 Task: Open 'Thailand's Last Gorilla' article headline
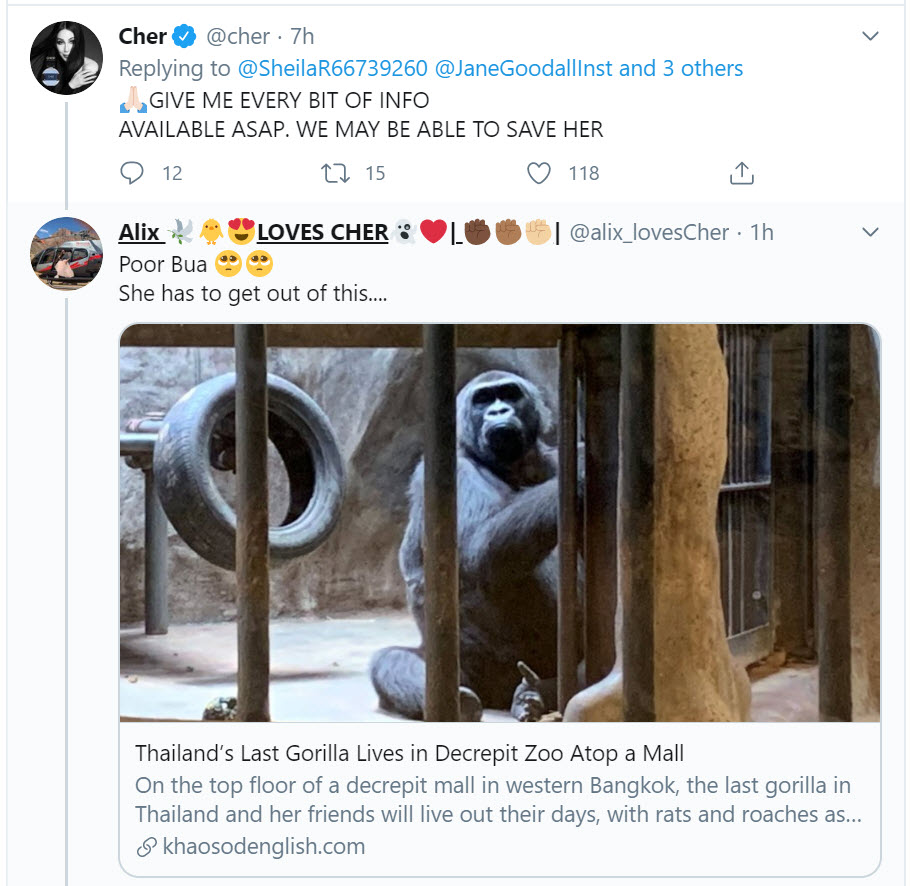tap(409, 753)
